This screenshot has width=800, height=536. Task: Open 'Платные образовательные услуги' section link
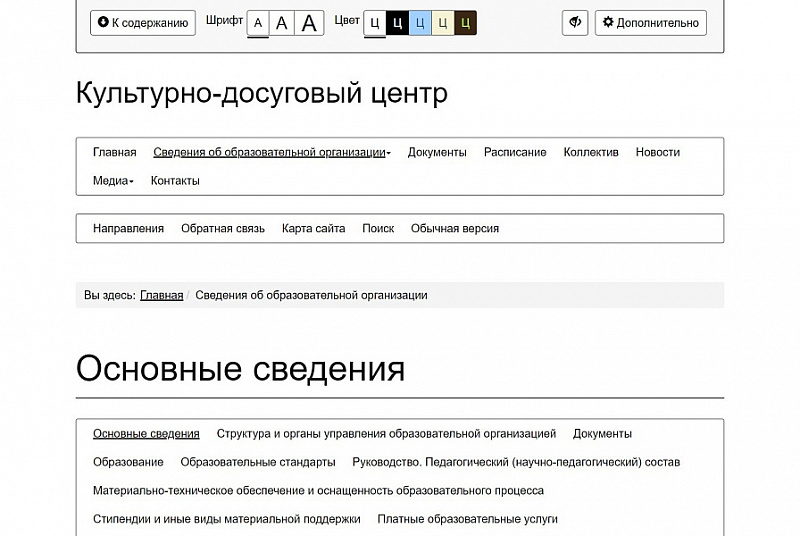(467, 519)
